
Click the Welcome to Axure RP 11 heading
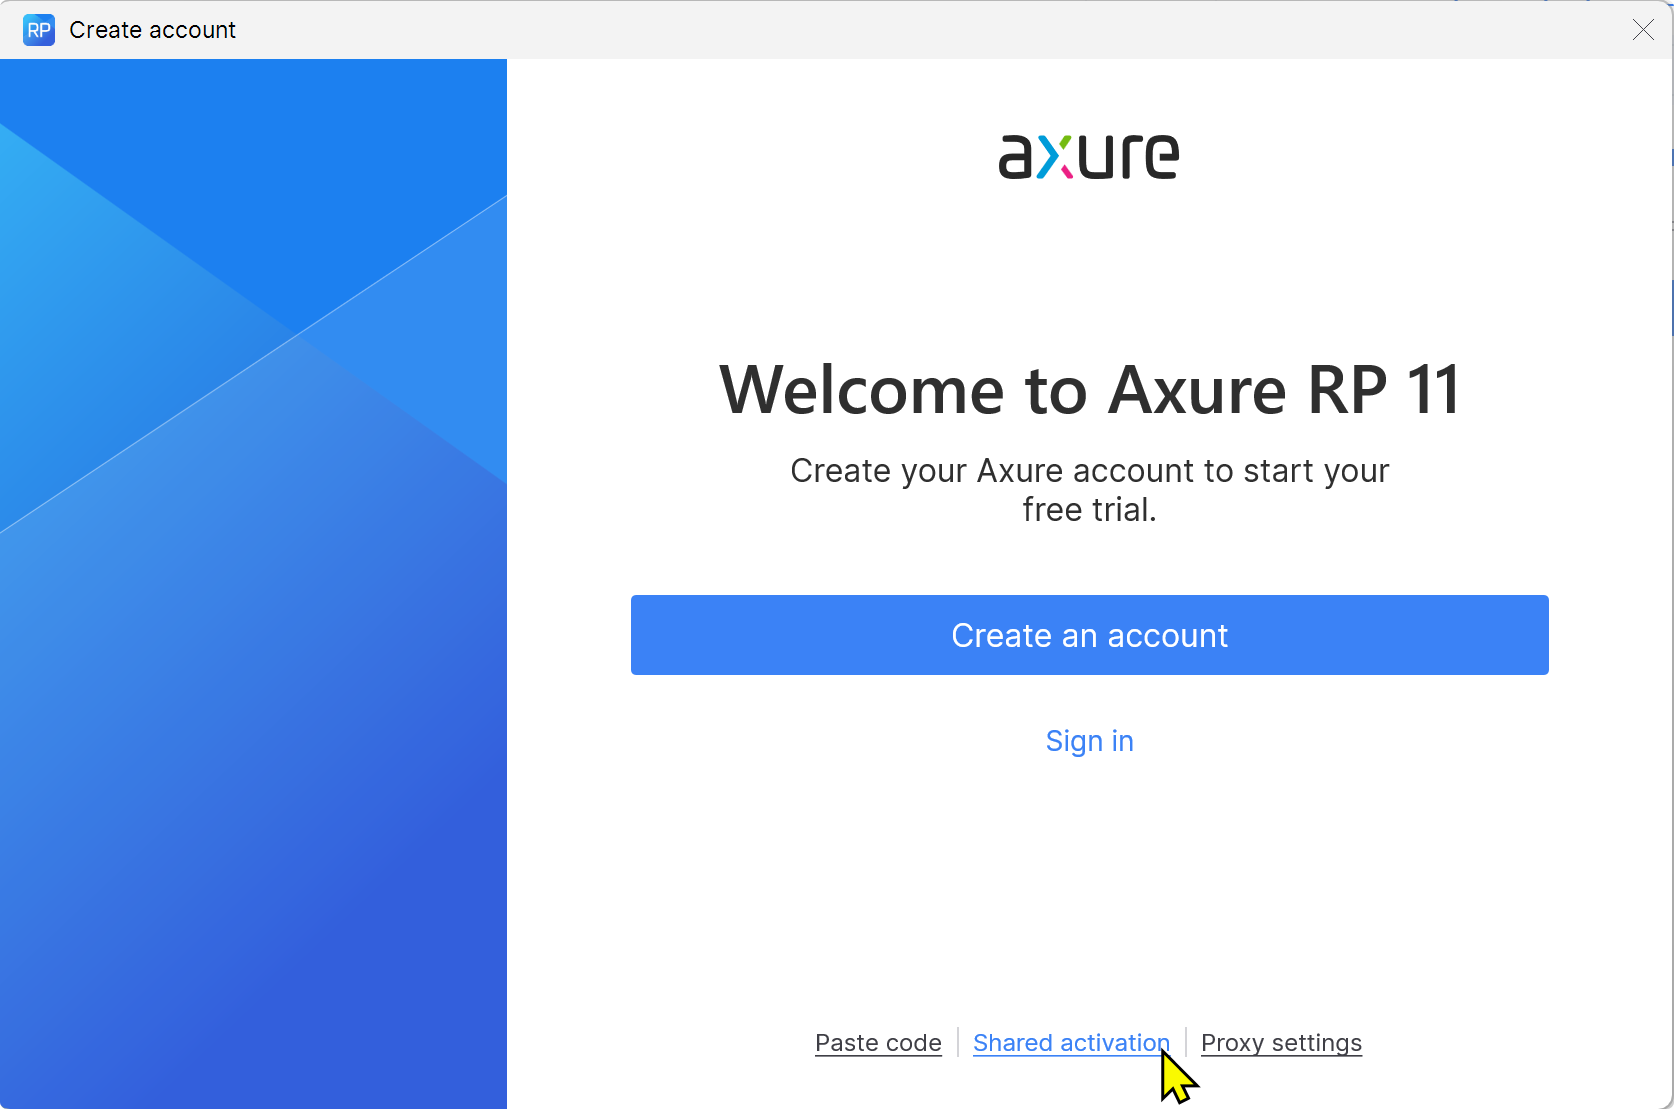[1089, 389]
